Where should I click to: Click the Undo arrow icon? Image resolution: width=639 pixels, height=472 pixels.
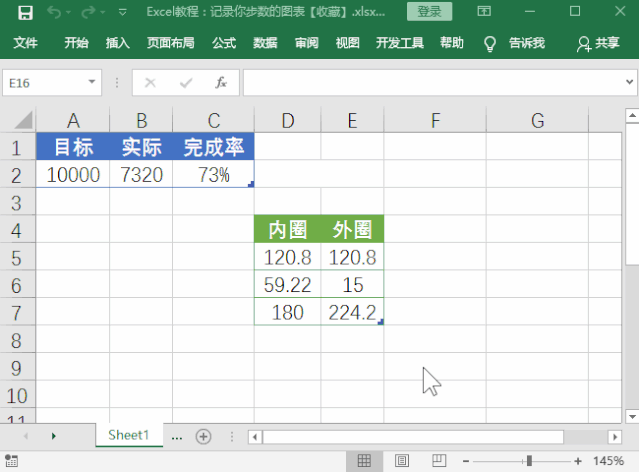click(x=54, y=13)
